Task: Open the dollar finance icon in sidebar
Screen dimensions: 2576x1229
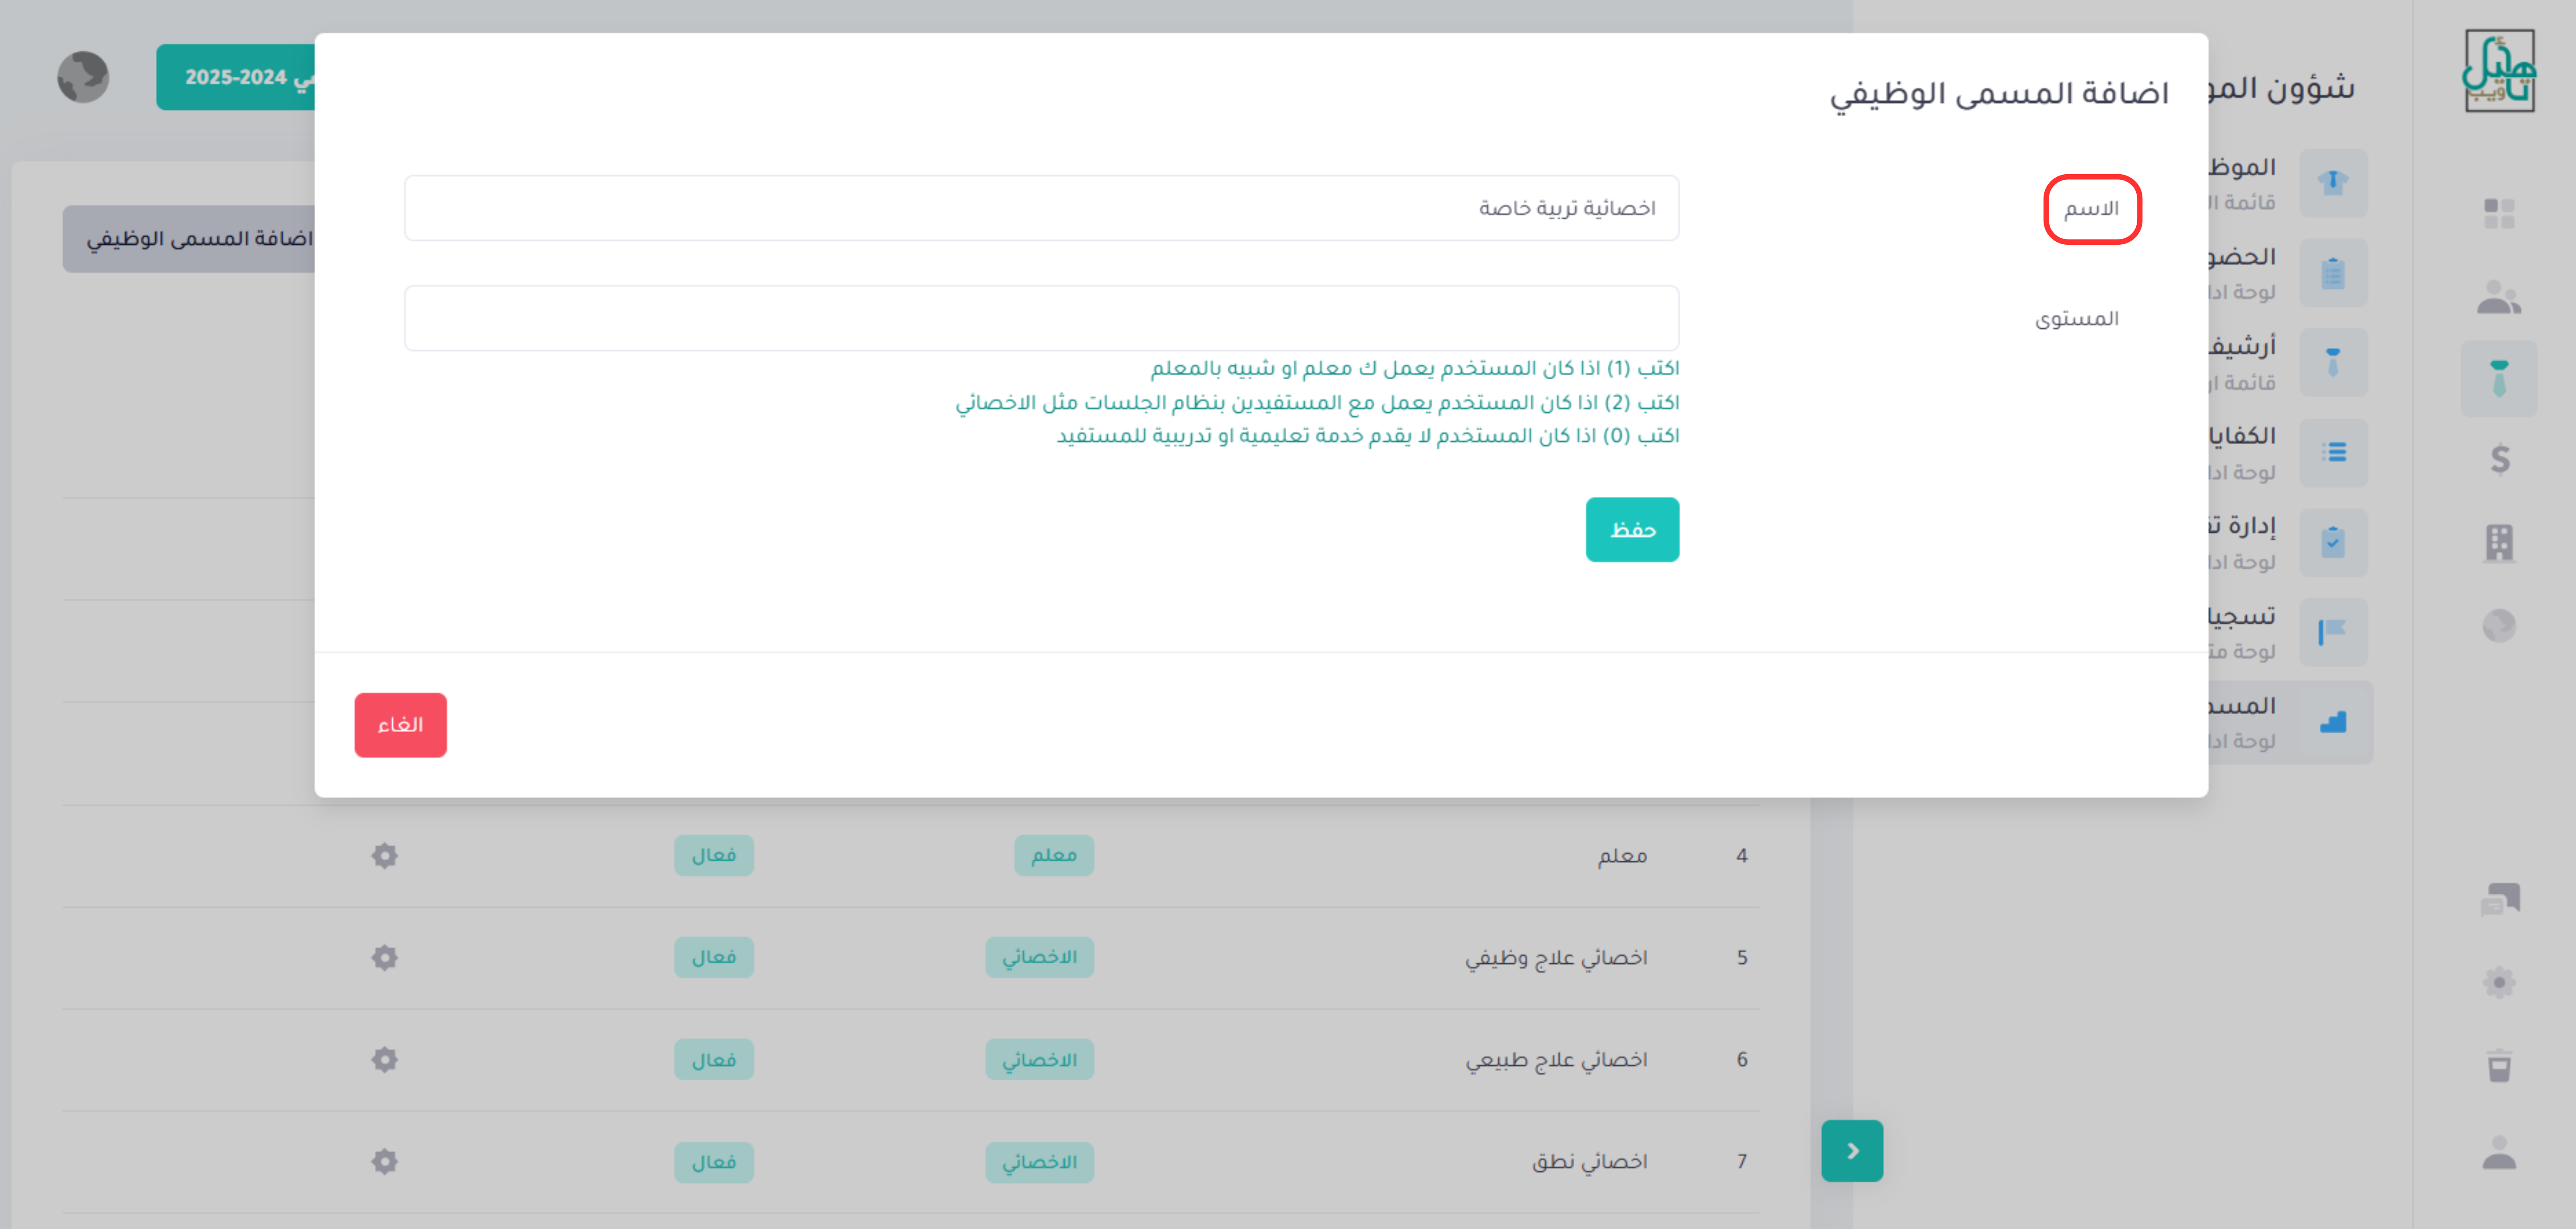Action: (2499, 459)
